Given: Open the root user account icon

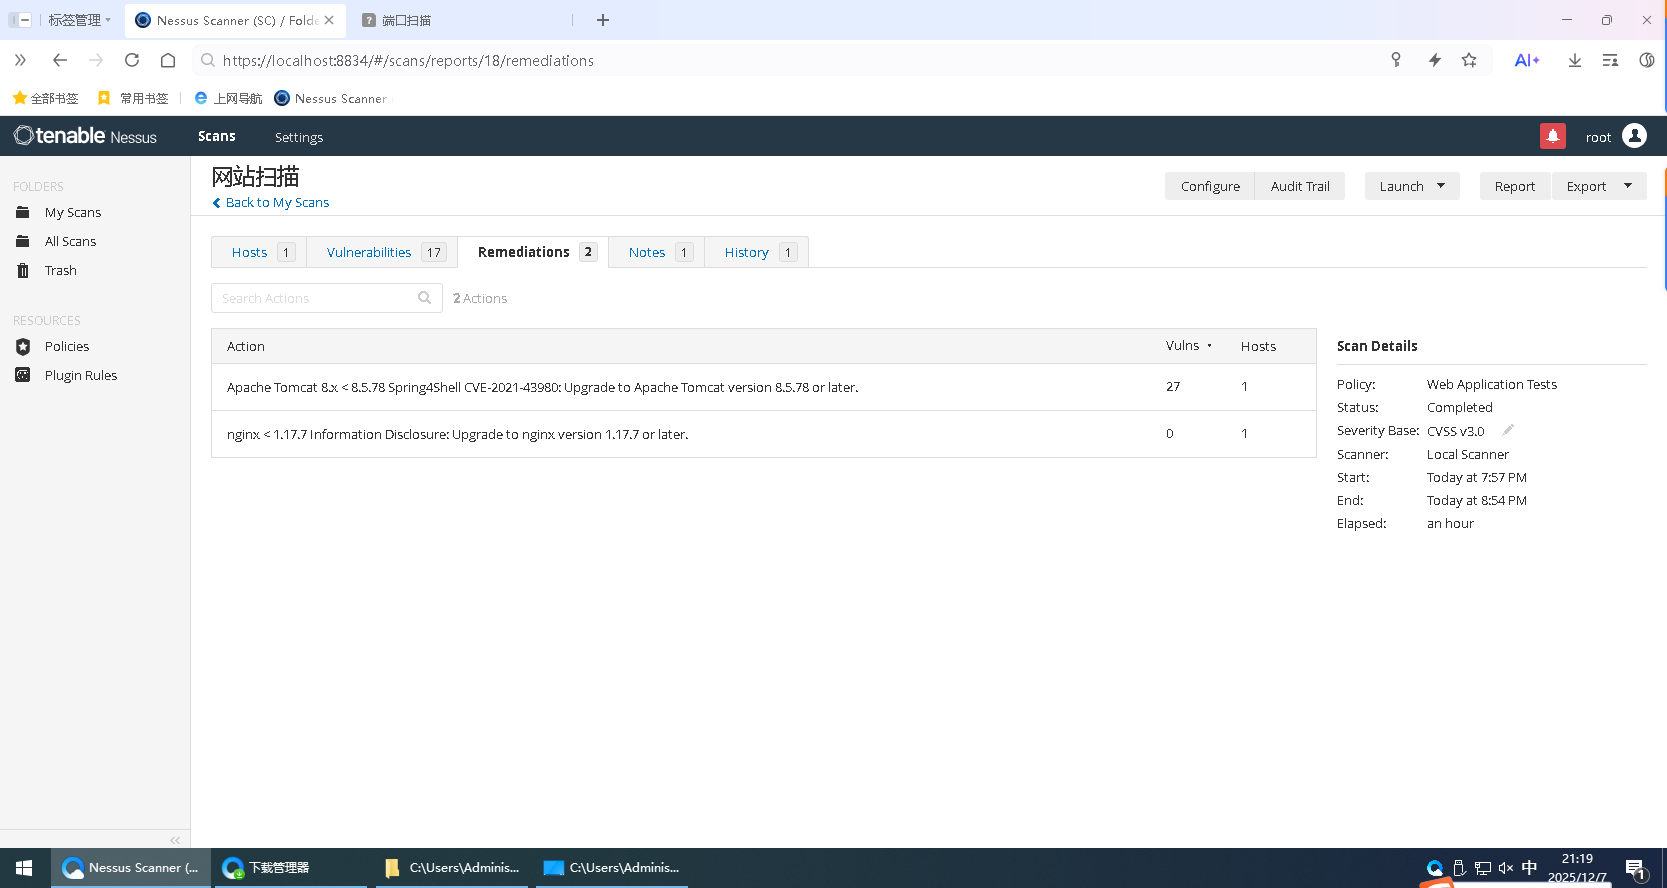Looking at the screenshot, I should 1634,136.
